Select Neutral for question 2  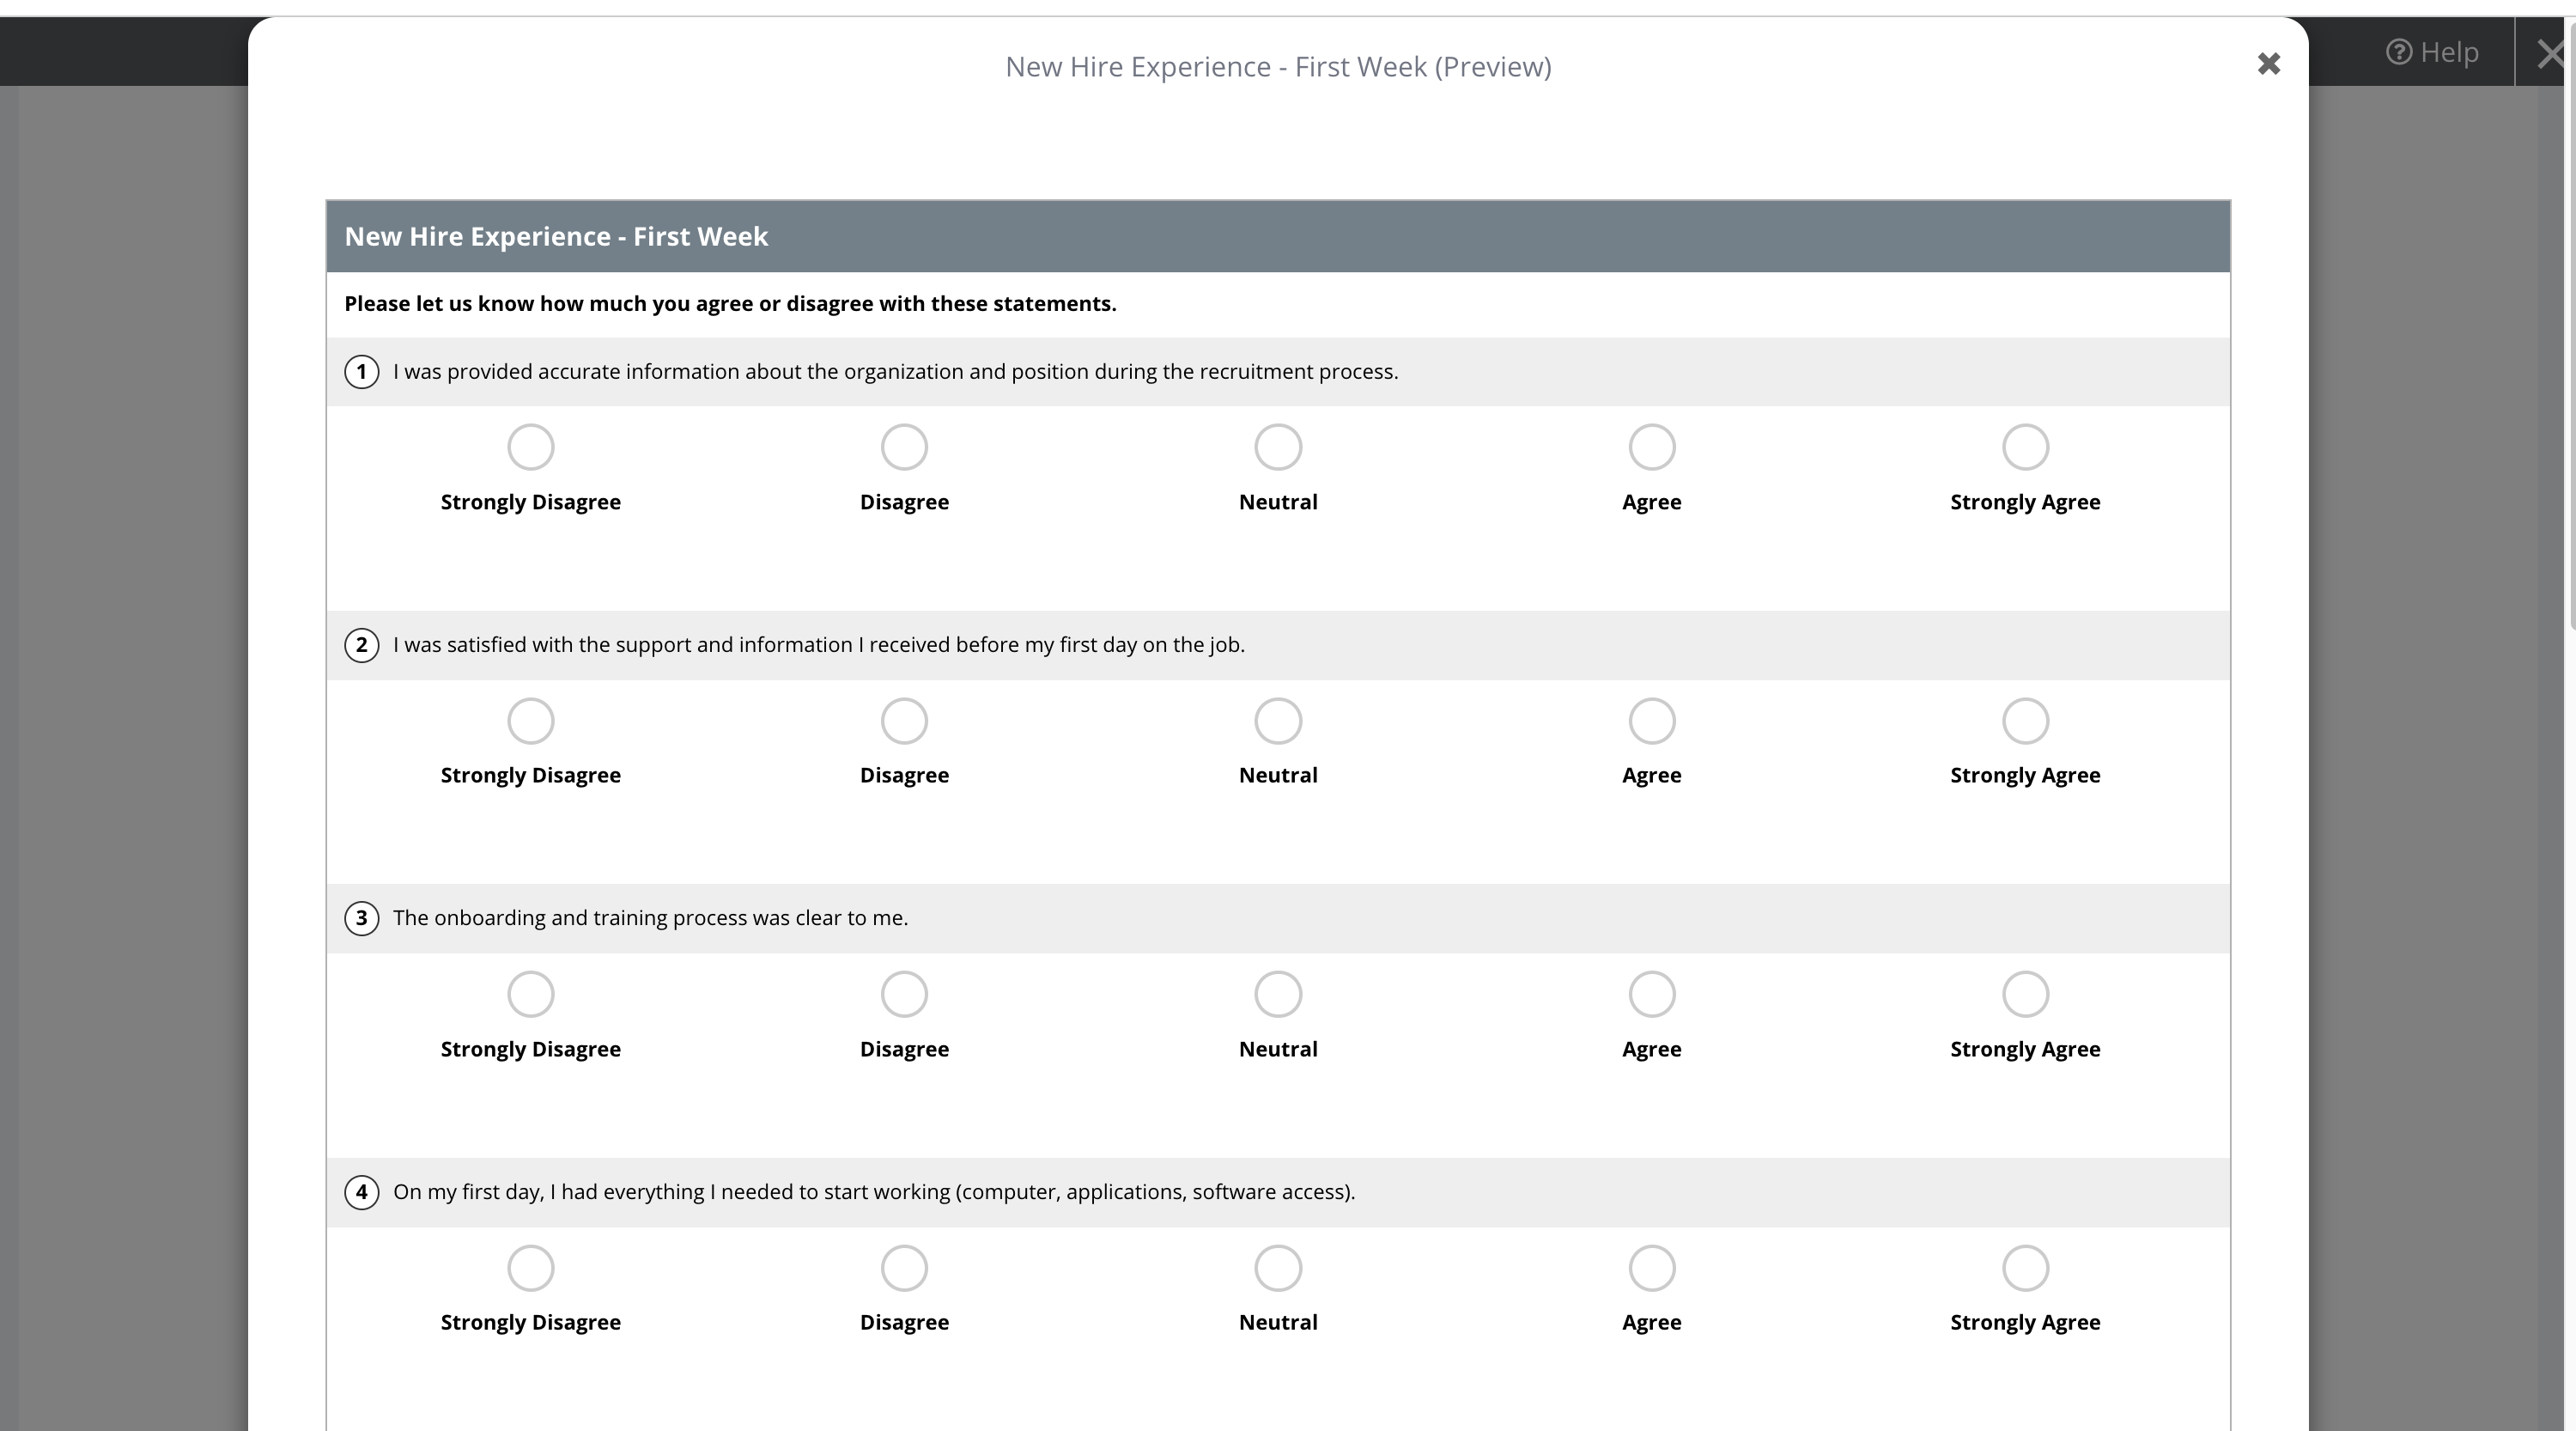pos(1278,721)
